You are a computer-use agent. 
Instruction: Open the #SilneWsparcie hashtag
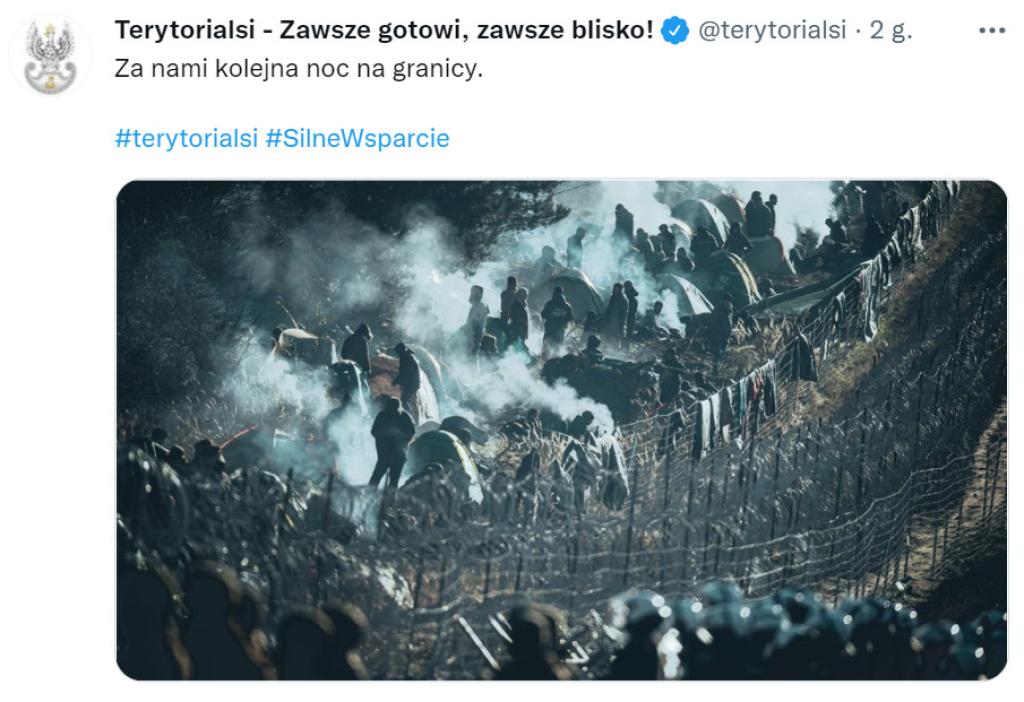pos(357,138)
